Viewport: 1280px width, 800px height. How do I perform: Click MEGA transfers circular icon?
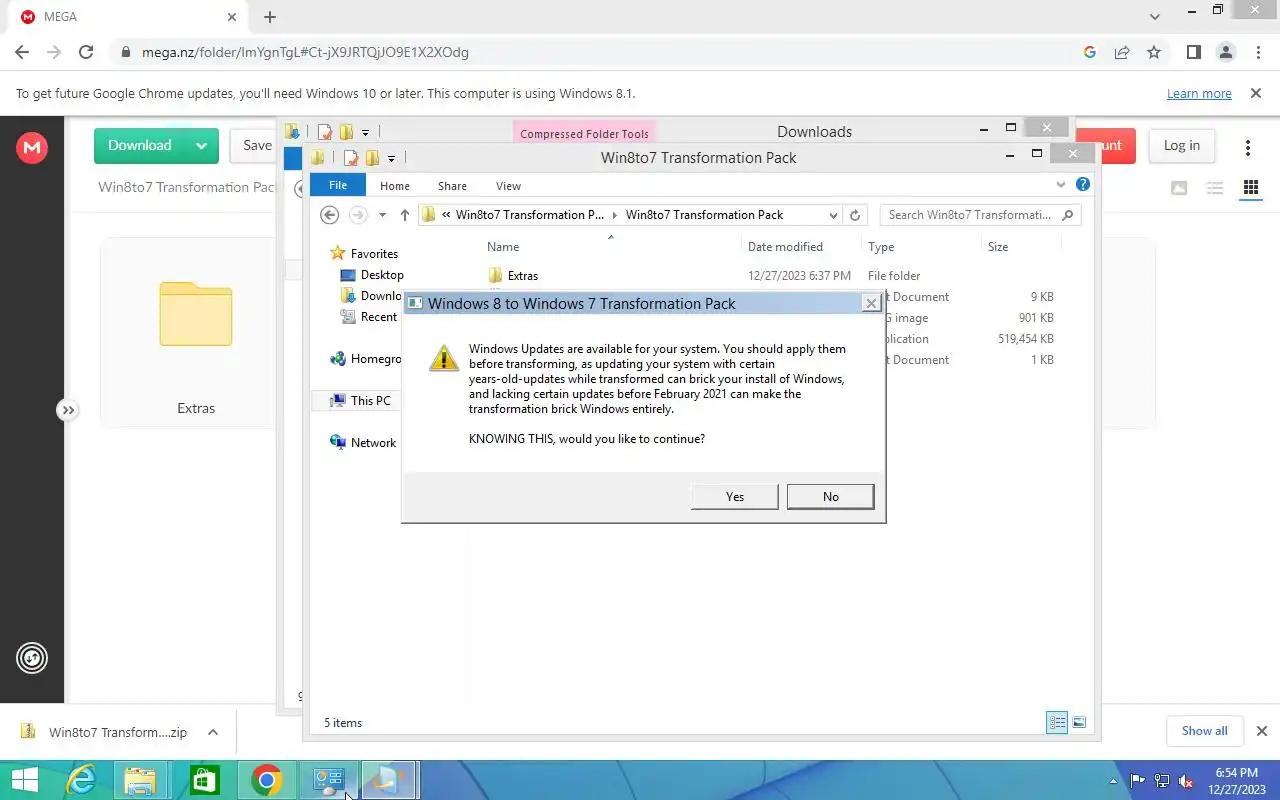tap(32, 658)
